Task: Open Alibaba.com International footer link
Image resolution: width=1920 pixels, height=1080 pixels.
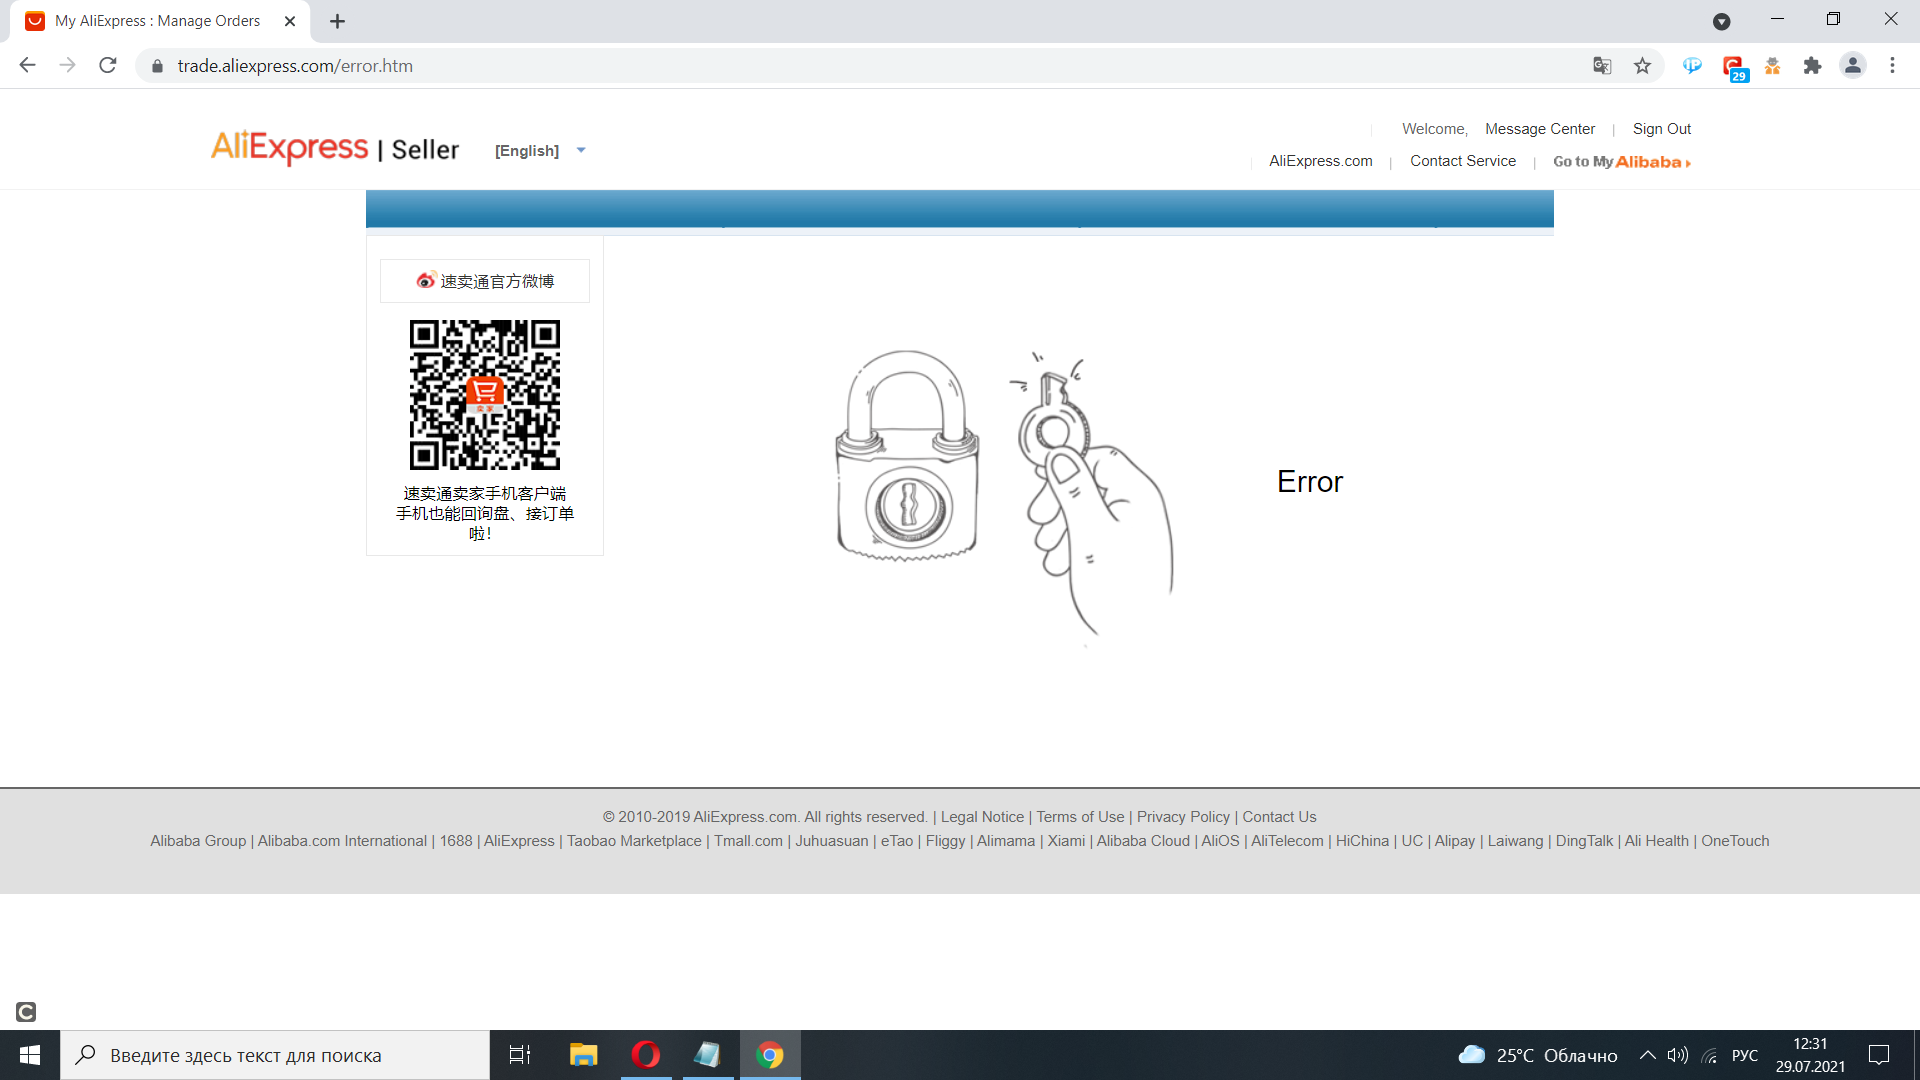Action: [x=342, y=841]
